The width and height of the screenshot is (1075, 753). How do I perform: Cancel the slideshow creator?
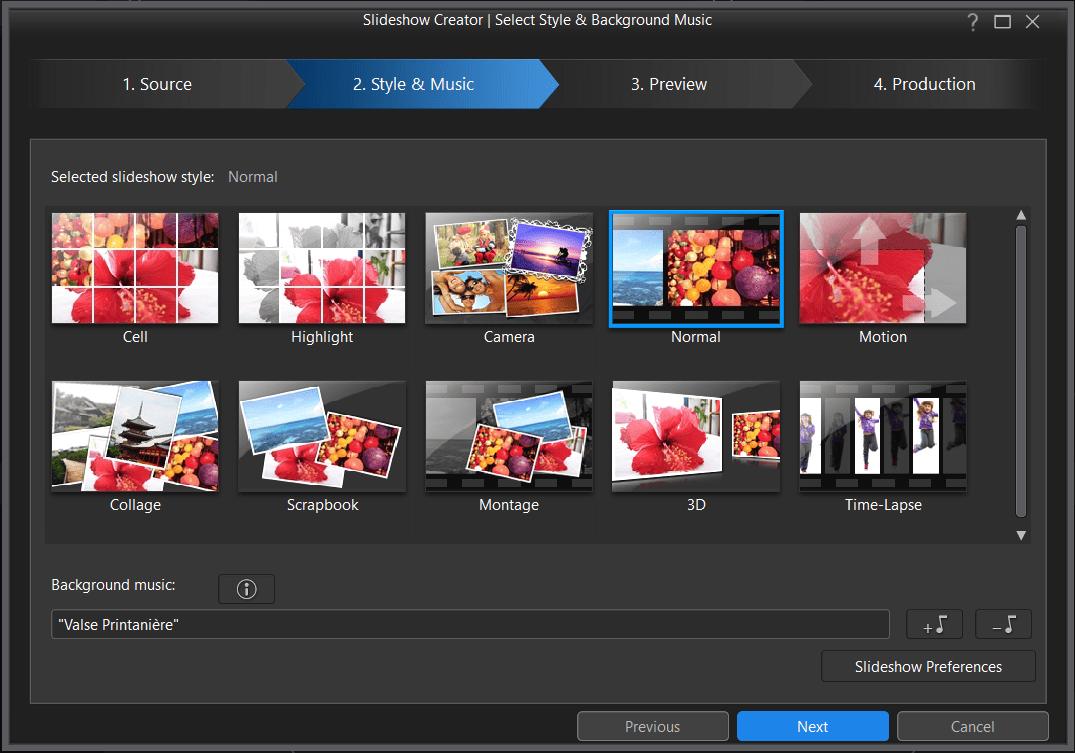click(972, 726)
